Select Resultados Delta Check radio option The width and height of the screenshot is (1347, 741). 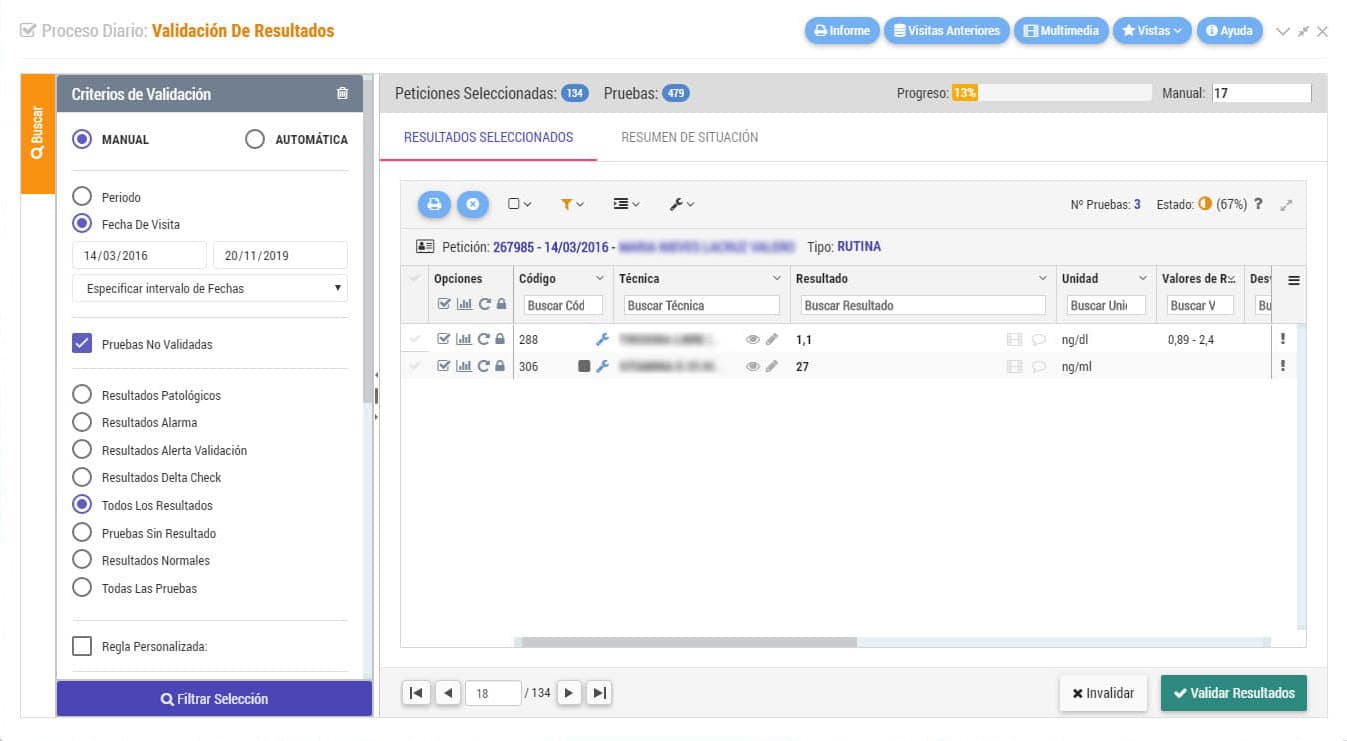tap(82, 477)
